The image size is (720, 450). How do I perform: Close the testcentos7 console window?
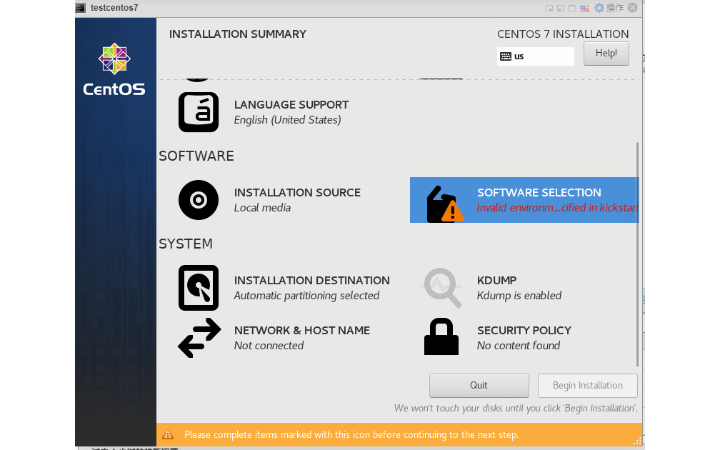click(x=633, y=8)
